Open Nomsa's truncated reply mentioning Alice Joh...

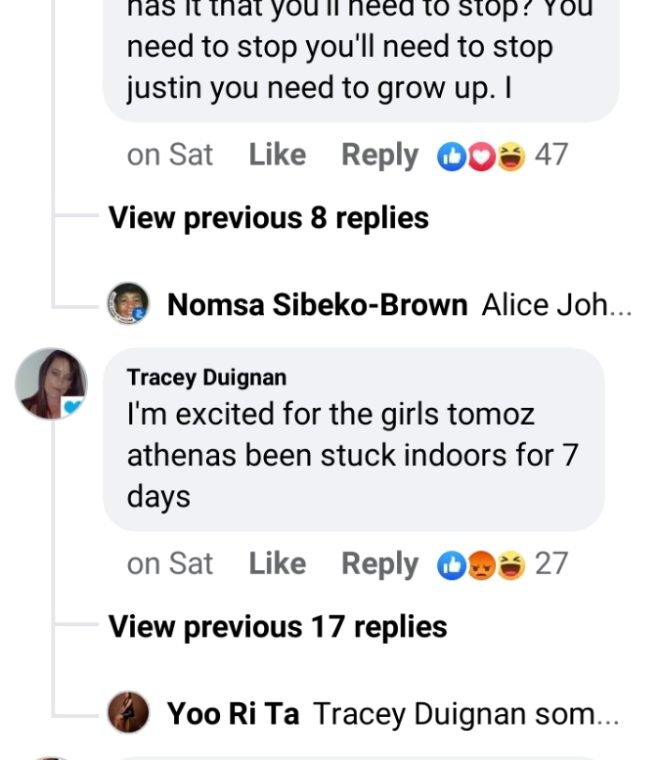click(x=556, y=304)
